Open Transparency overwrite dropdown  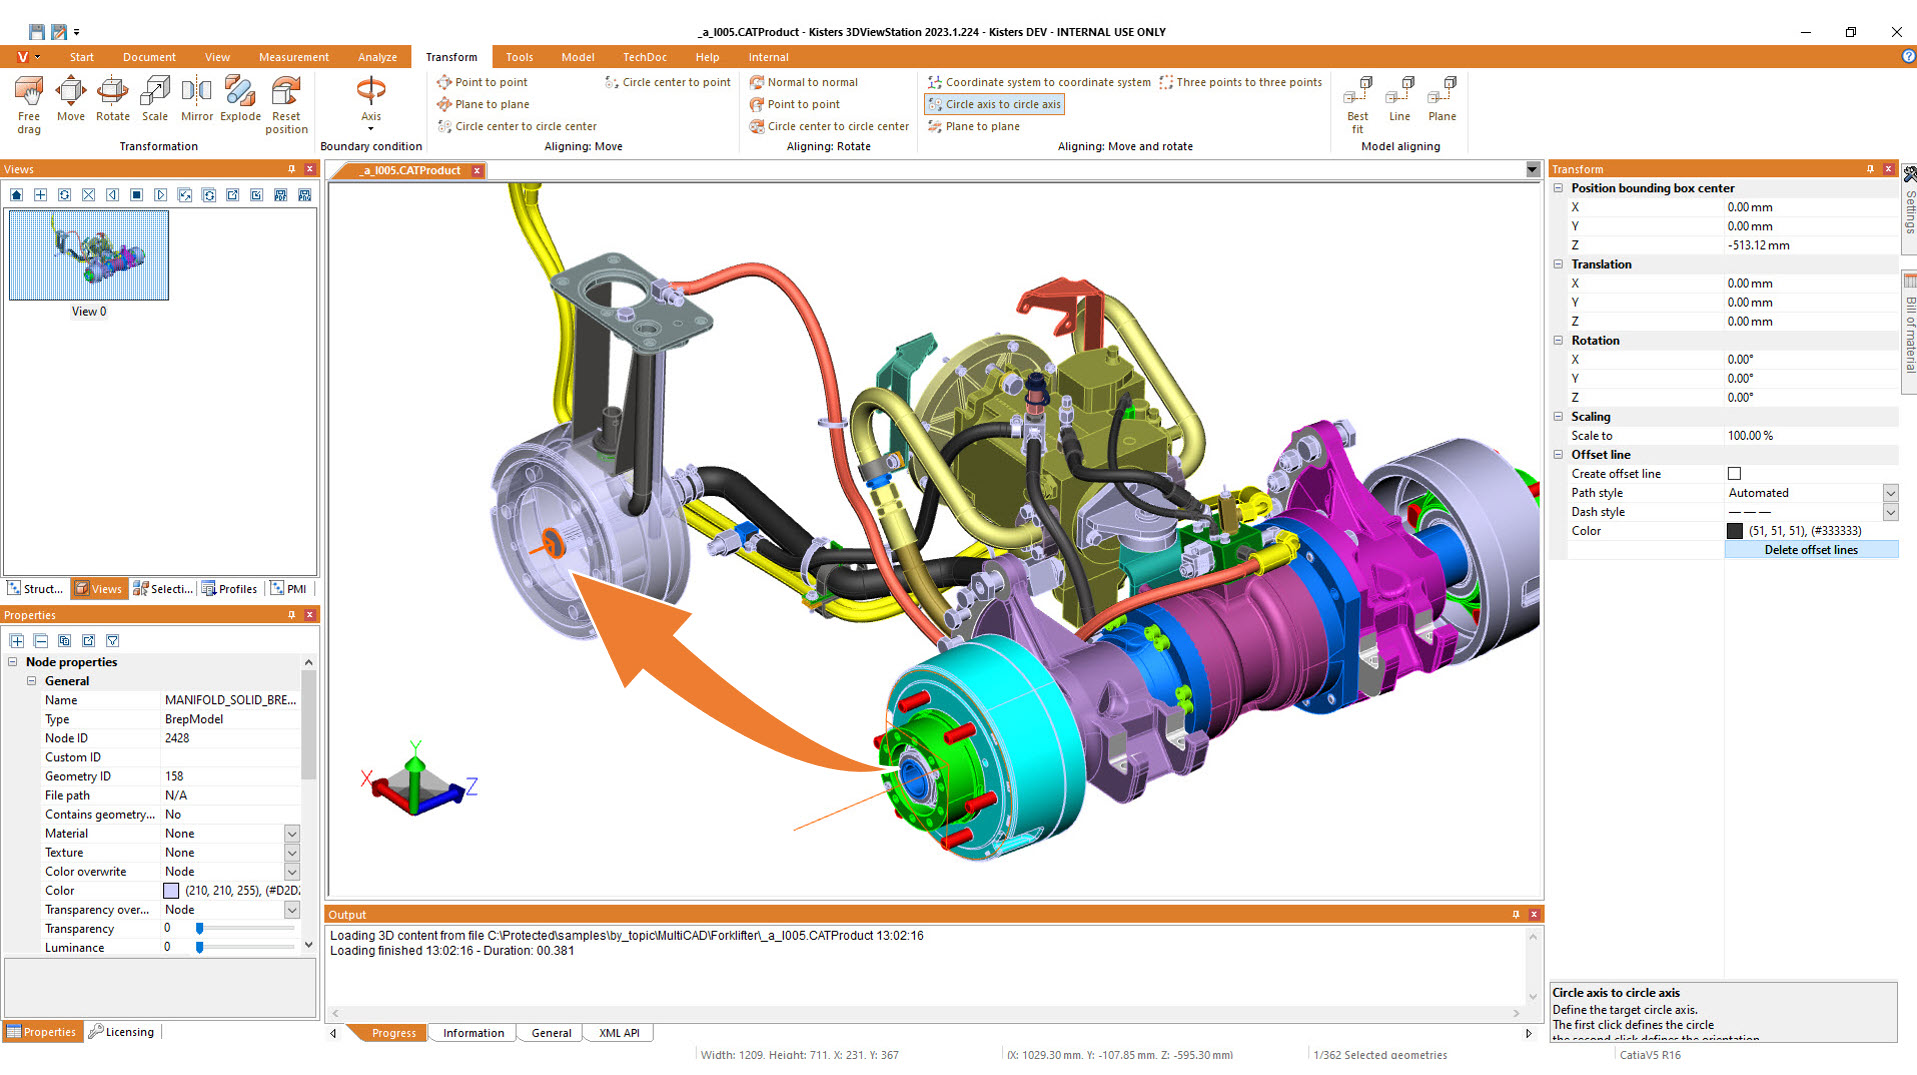click(x=292, y=910)
